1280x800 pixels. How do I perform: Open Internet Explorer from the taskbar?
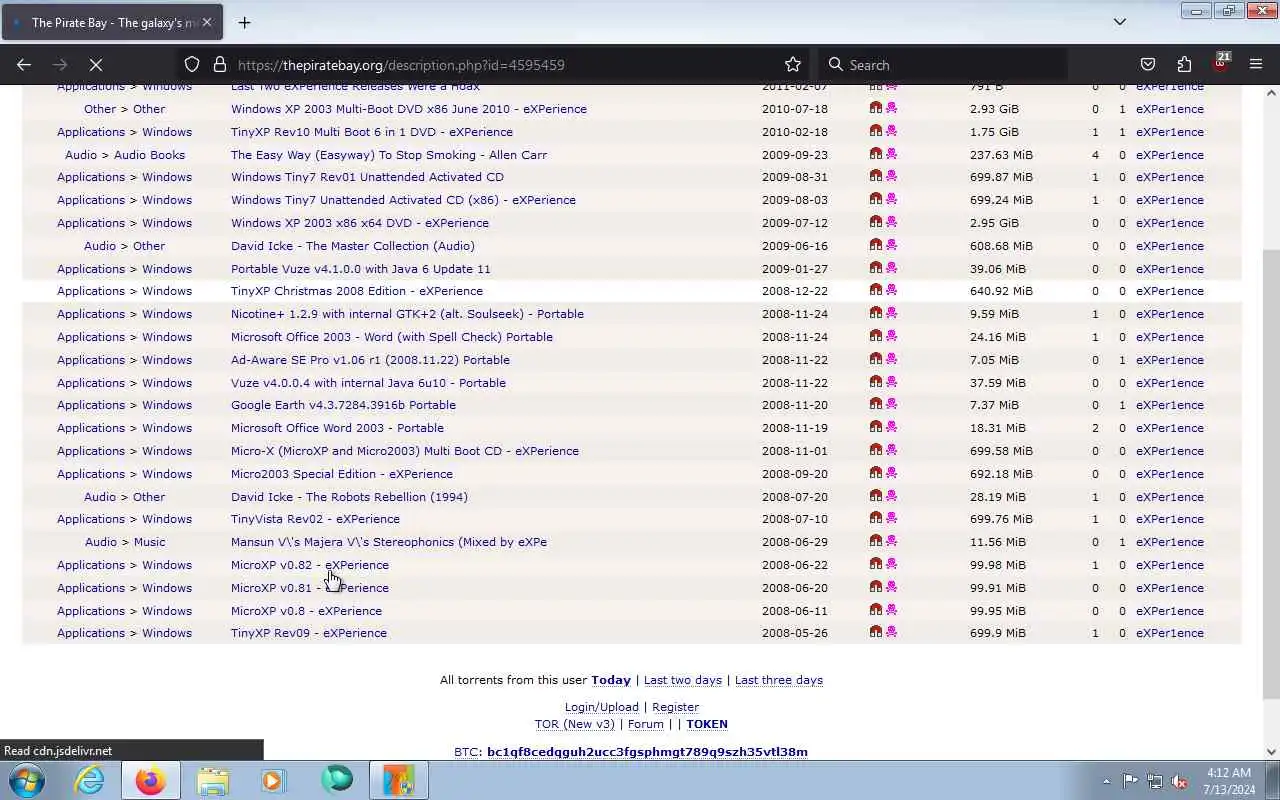(x=90, y=780)
